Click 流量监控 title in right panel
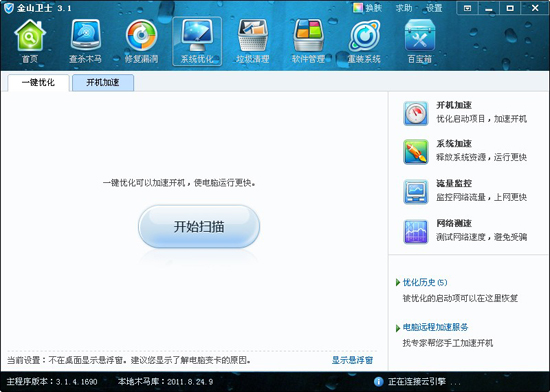Viewport: 550px width, 392px height. [454, 183]
